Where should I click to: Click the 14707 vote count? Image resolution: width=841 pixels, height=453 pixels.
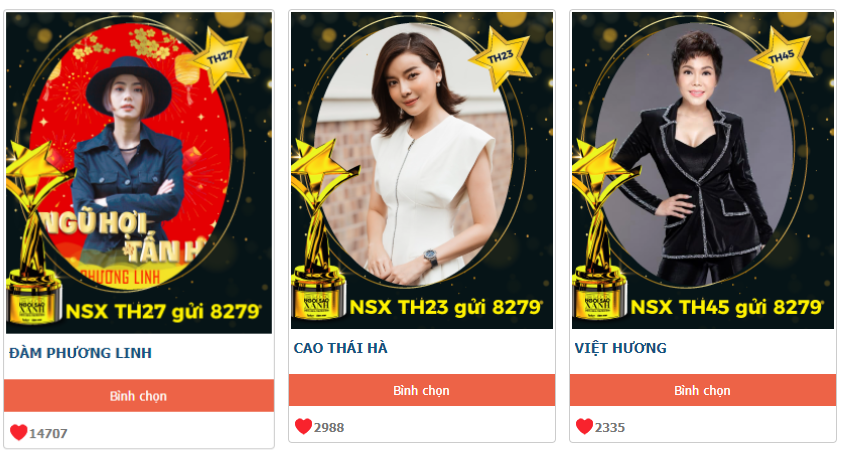(48, 433)
